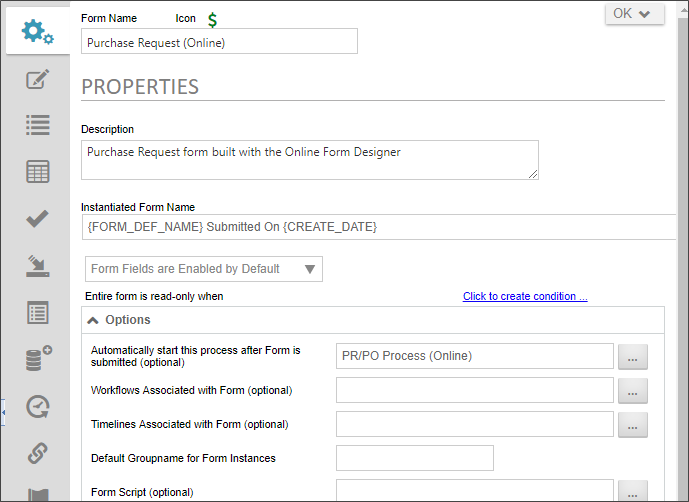
Task: Open the OK button dropdown
Action: (x=634, y=14)
